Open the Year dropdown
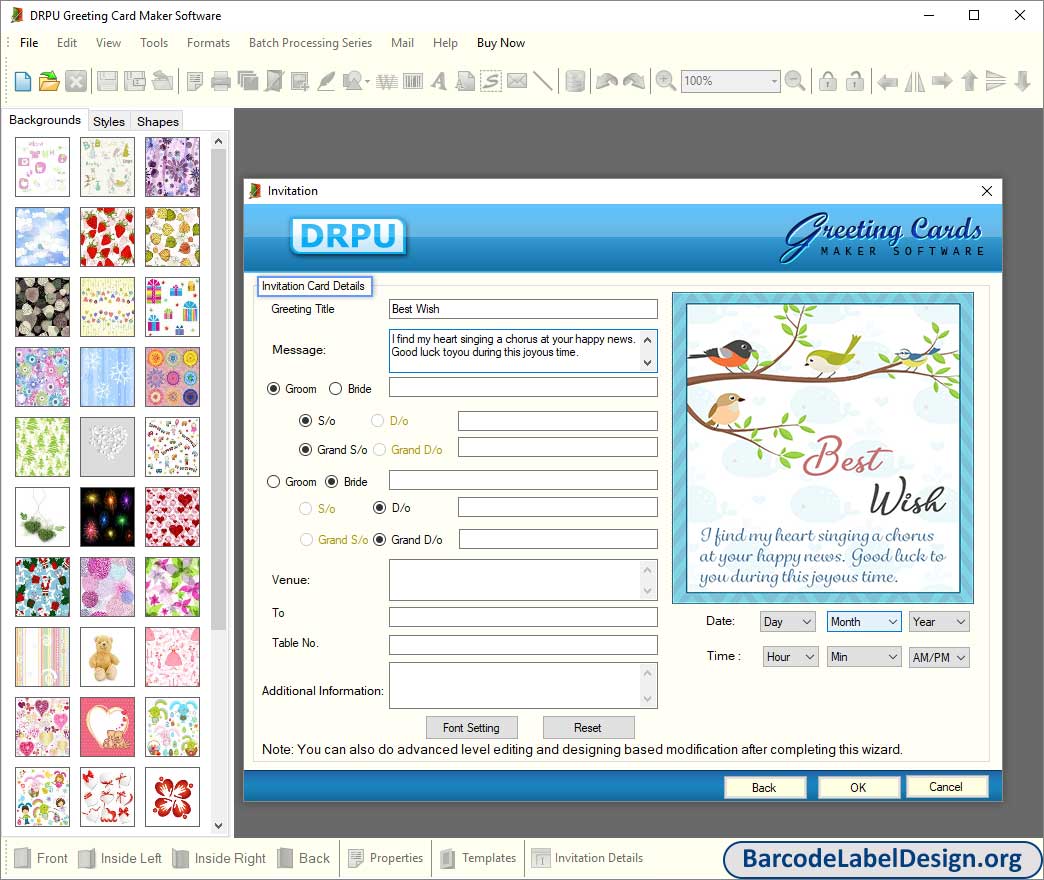 click(939, 622)
